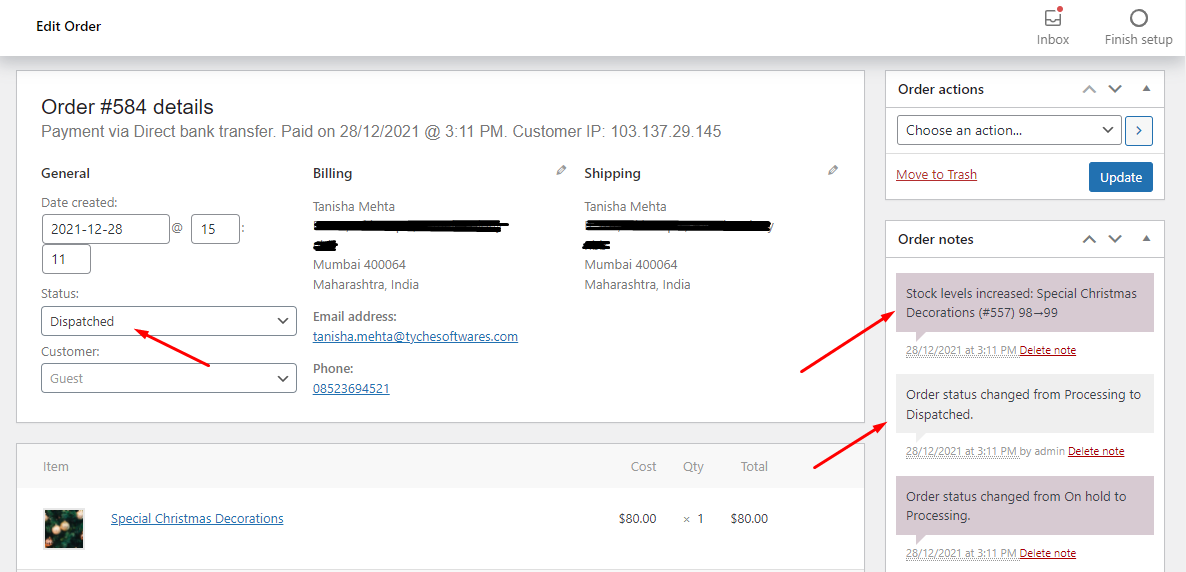The image size is (1186, 572).
Task: Click the item quantity × 1
Action: 693,519
